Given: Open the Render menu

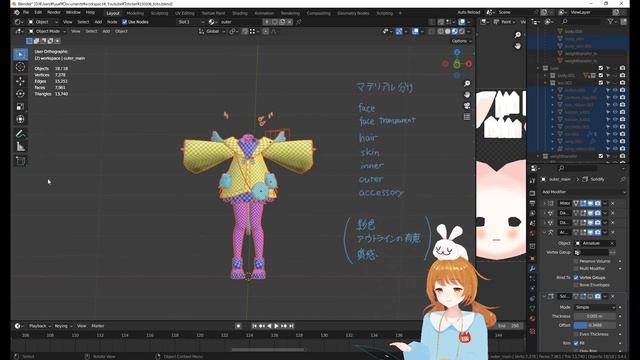Looking at the screenshot, I should pyautogui.click(x=54, y=13).
